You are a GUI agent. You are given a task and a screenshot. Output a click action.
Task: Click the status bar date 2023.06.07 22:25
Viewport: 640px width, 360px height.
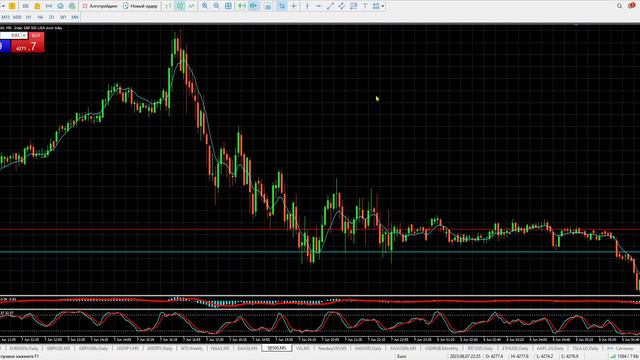coord(465,356)
